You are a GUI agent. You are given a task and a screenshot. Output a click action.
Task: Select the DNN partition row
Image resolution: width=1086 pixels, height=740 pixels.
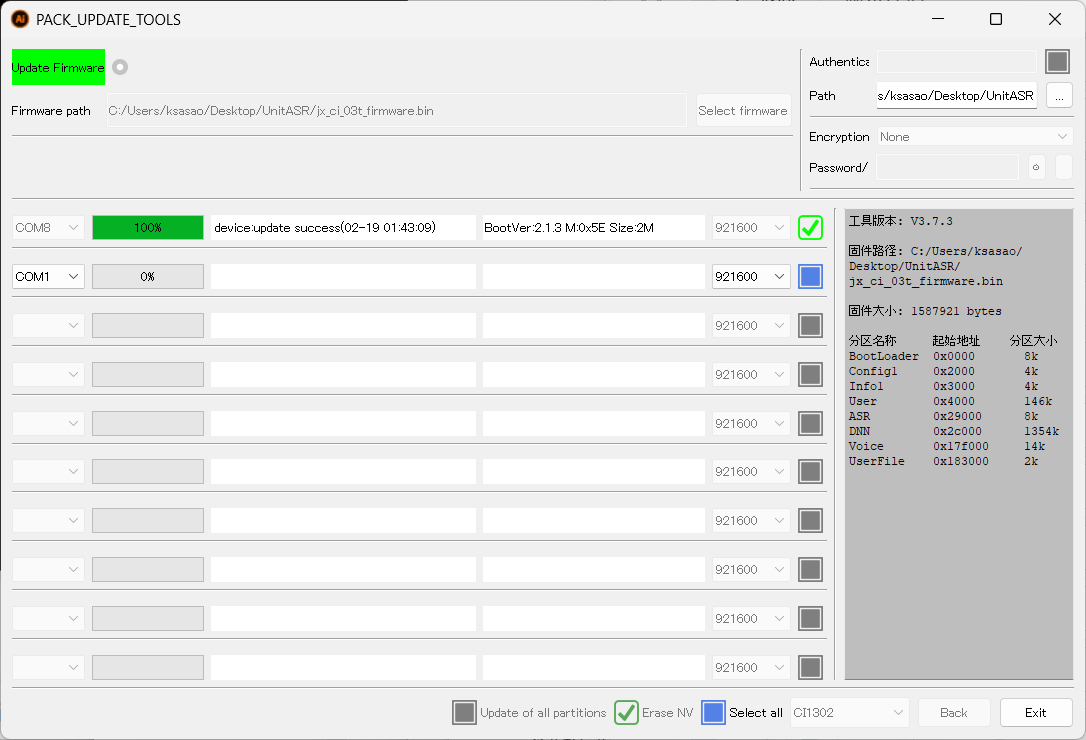tap(954, 431)
